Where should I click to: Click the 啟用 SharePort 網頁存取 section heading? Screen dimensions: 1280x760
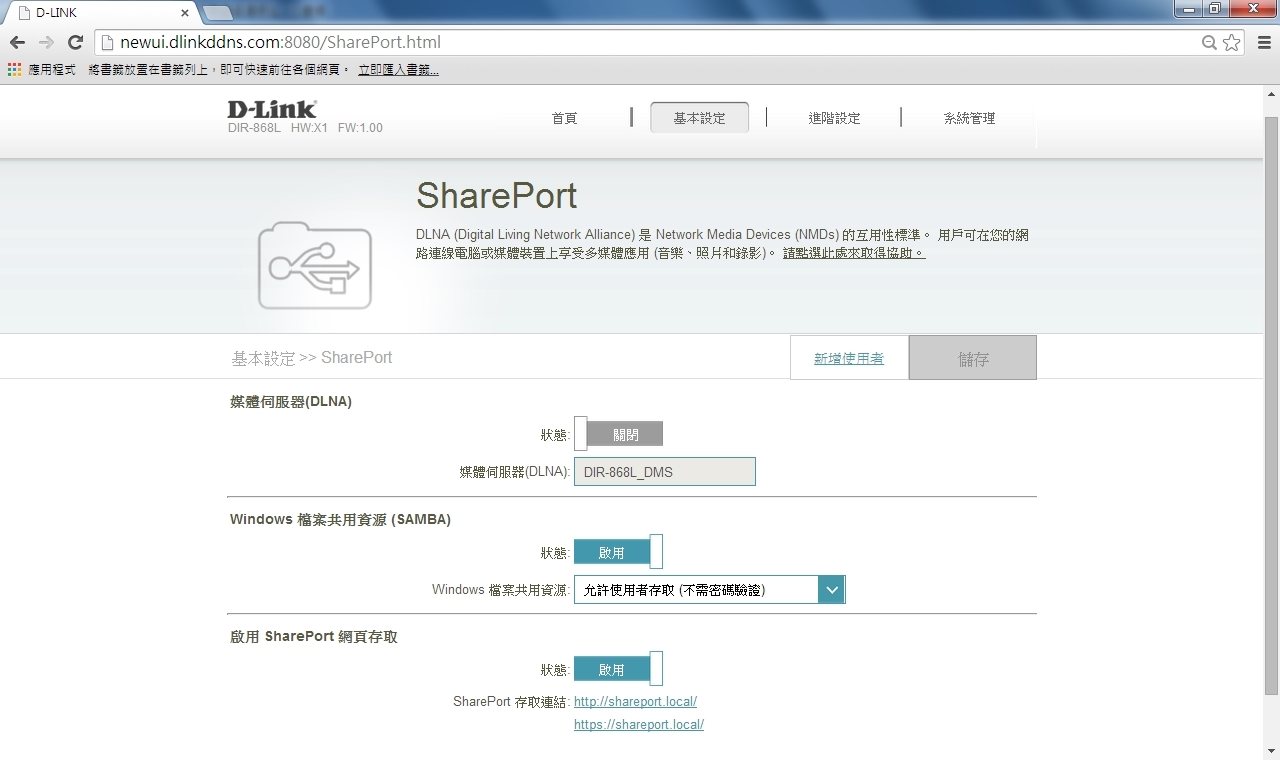314,637
